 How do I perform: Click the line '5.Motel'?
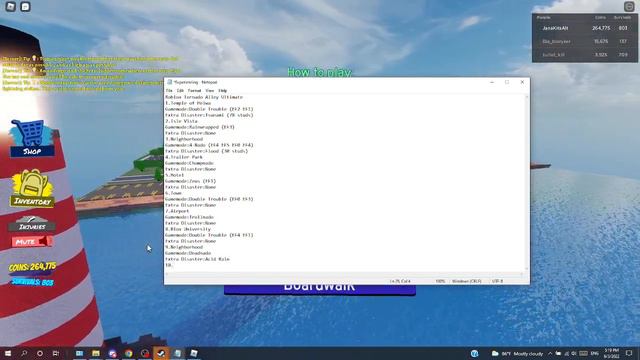(x=174, y=175)
